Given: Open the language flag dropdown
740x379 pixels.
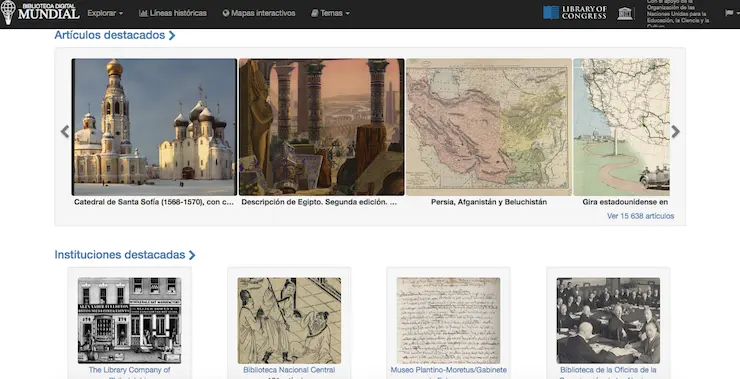Looking at the screenshot, I should (732, 13).
